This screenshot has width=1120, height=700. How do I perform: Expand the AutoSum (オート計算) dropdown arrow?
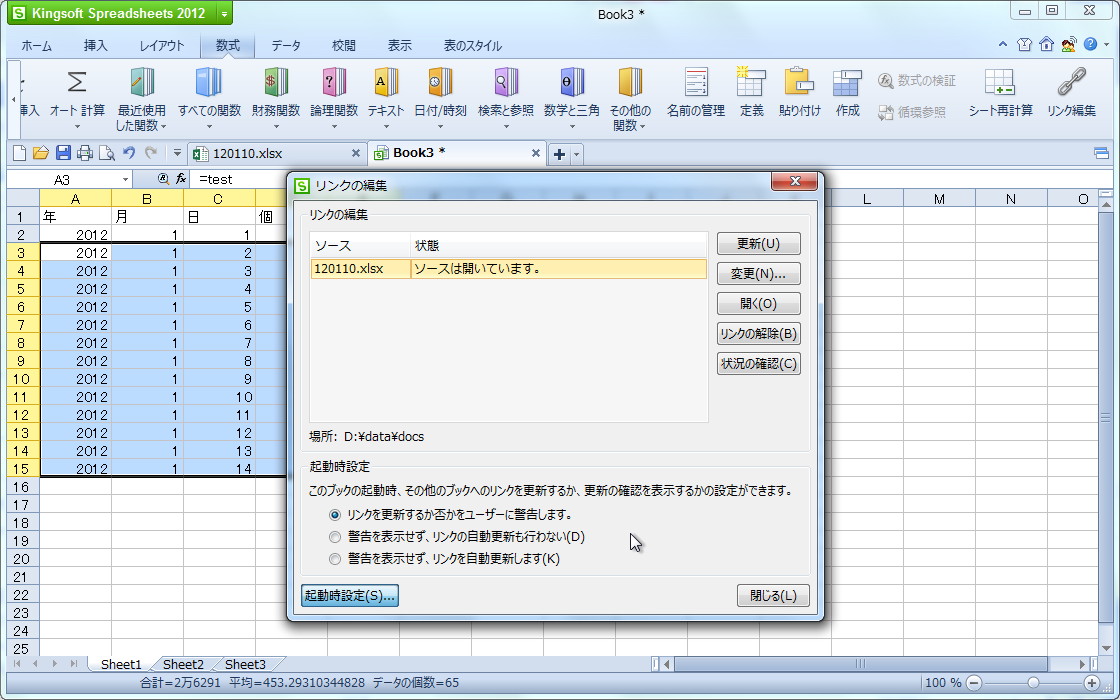(x=77, y=127)
